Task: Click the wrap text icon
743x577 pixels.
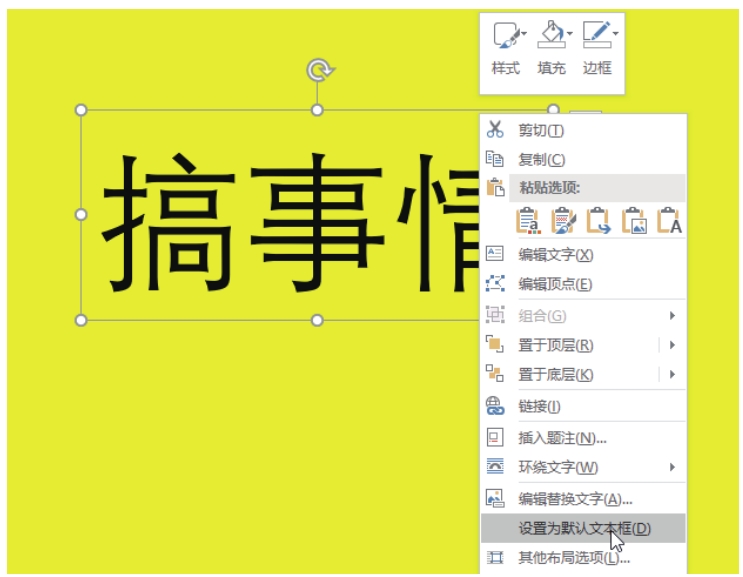Action: coord(495,466)
